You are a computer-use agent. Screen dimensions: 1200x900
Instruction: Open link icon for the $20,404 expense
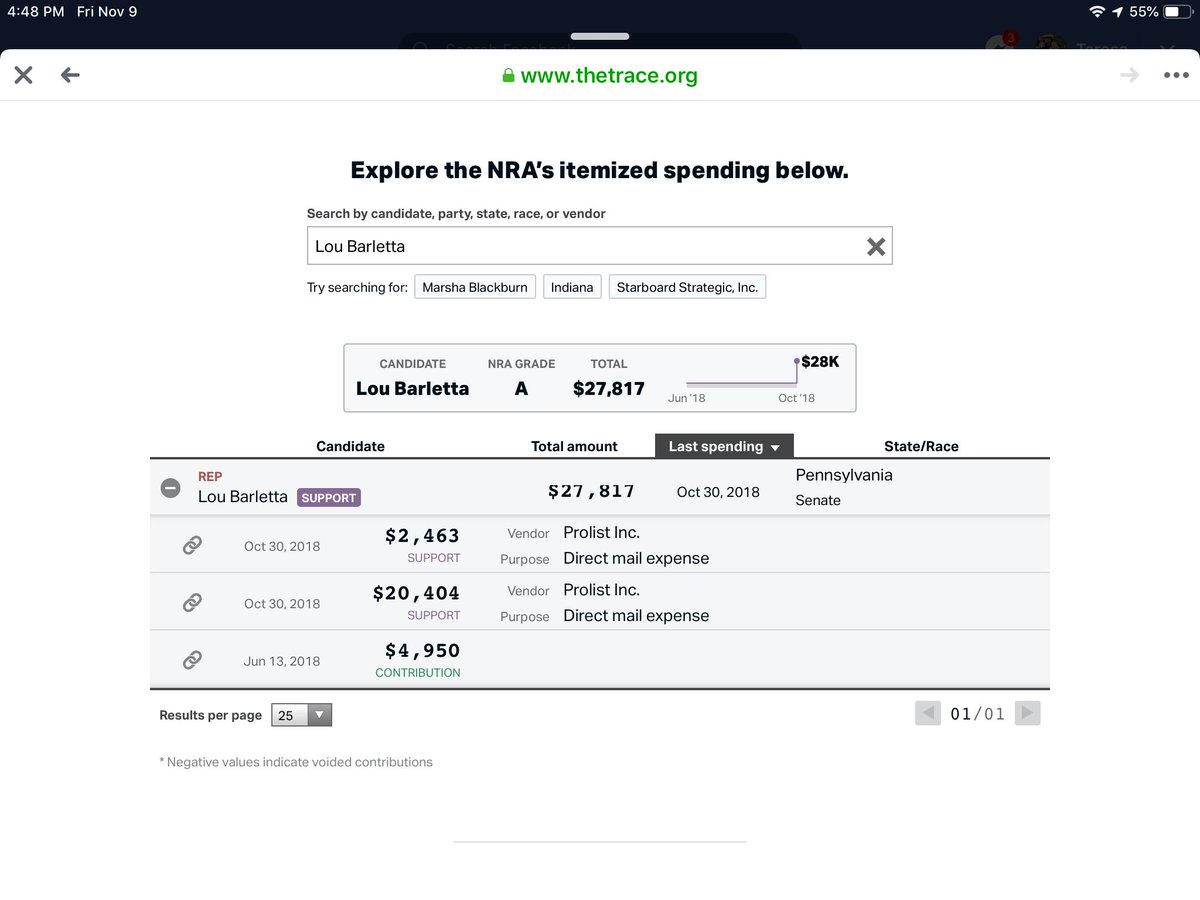click(192, 602)
